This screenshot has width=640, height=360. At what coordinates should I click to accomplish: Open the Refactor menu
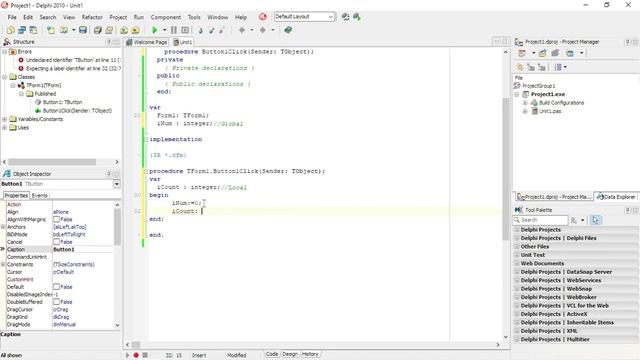(x=92, y=17)
